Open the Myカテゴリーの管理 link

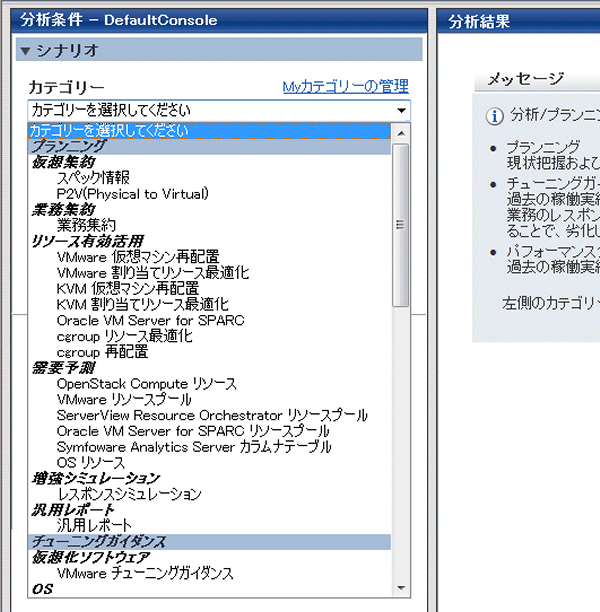[345, 88]
